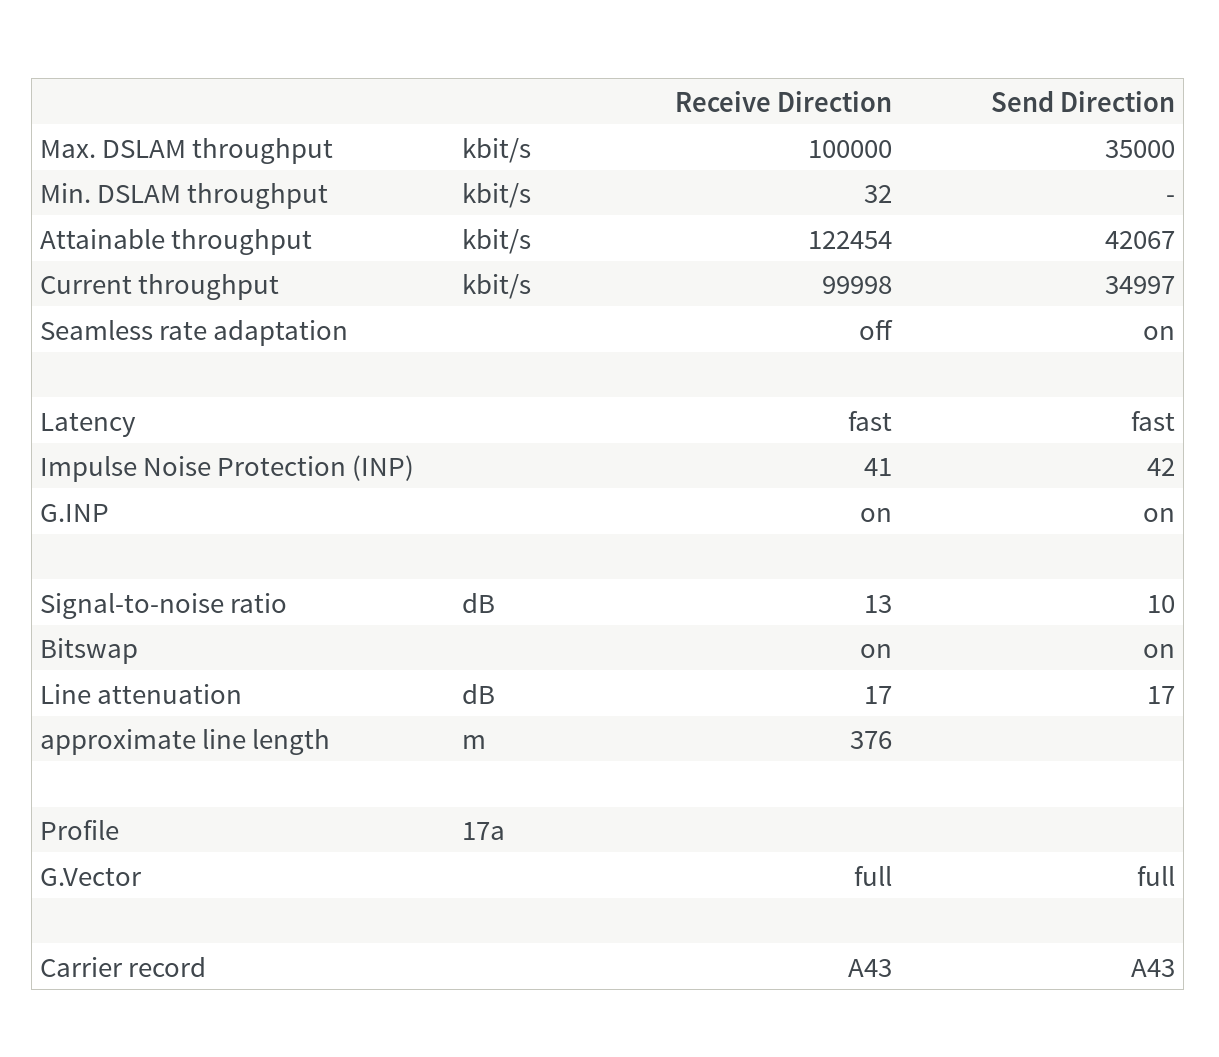Image resolution: width=1219 pixels, height=1057 pixels.
Task: Select the Max. DSLAM throughput row label
Action: point(186,148)
